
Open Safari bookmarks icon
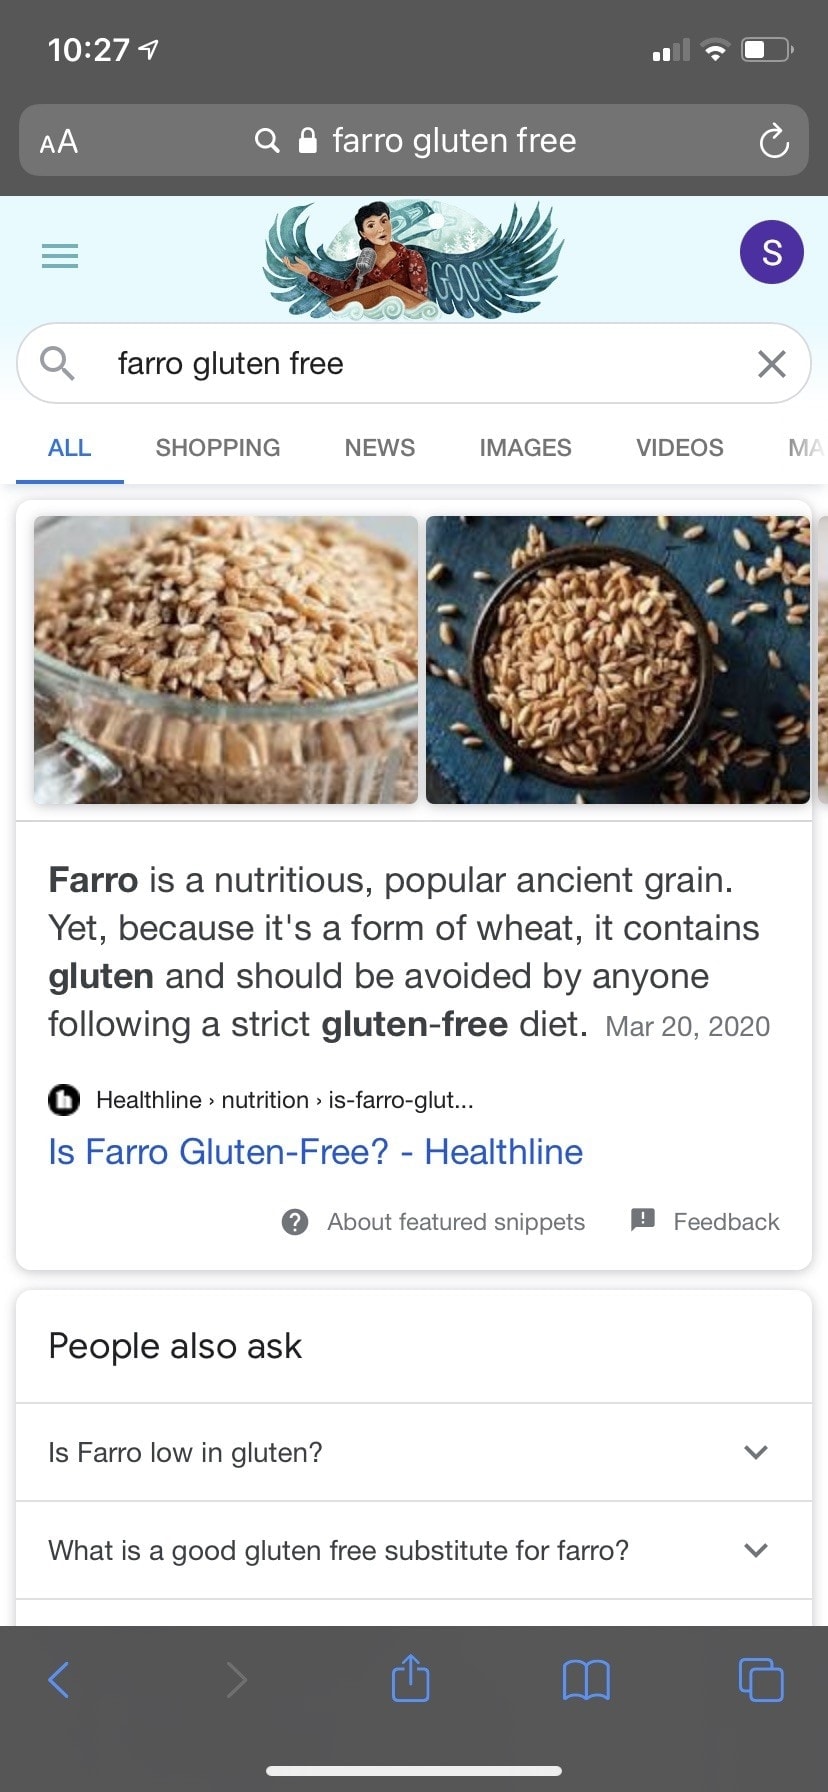586,1680
